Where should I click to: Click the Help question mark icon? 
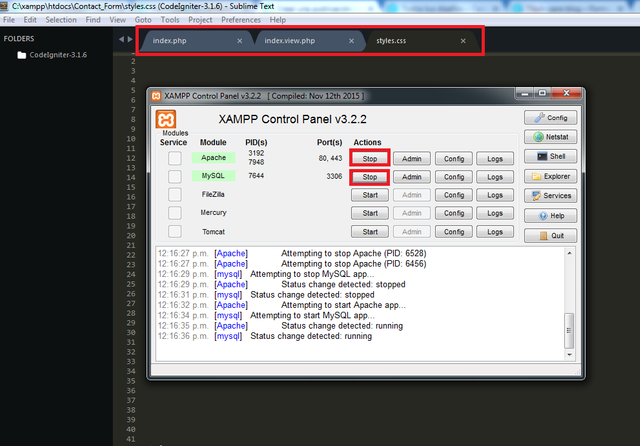coord(550,215)
